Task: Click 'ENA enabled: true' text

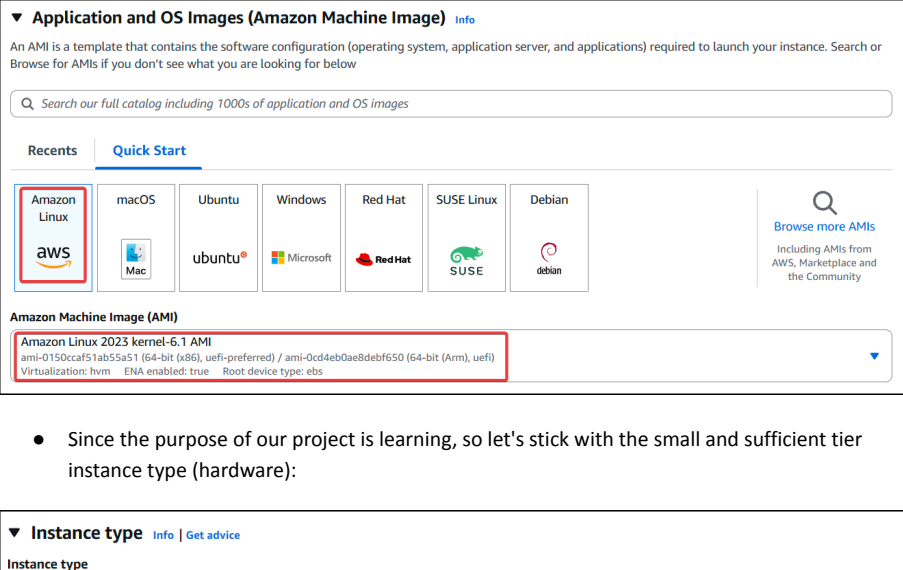Action: tap(166, 371)
